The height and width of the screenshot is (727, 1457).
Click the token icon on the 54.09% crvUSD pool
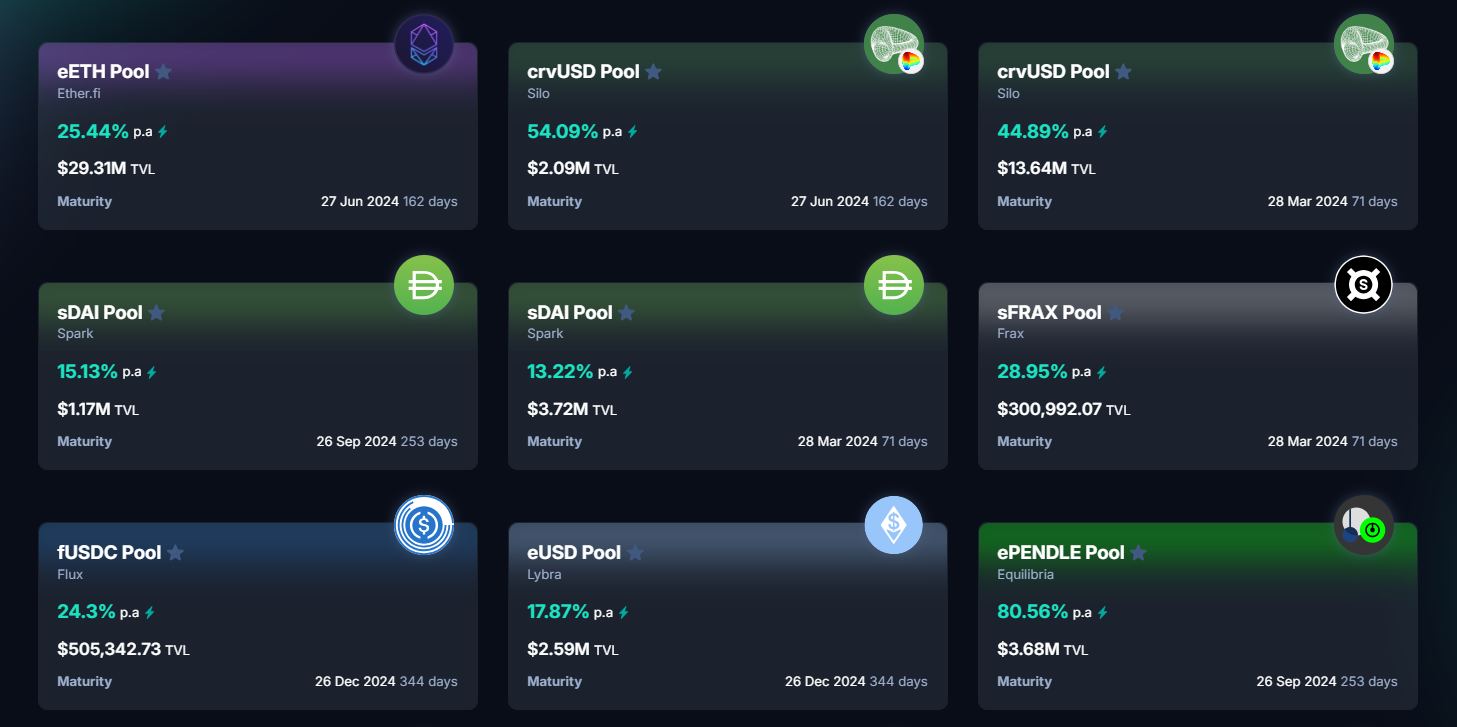[894, 45]
